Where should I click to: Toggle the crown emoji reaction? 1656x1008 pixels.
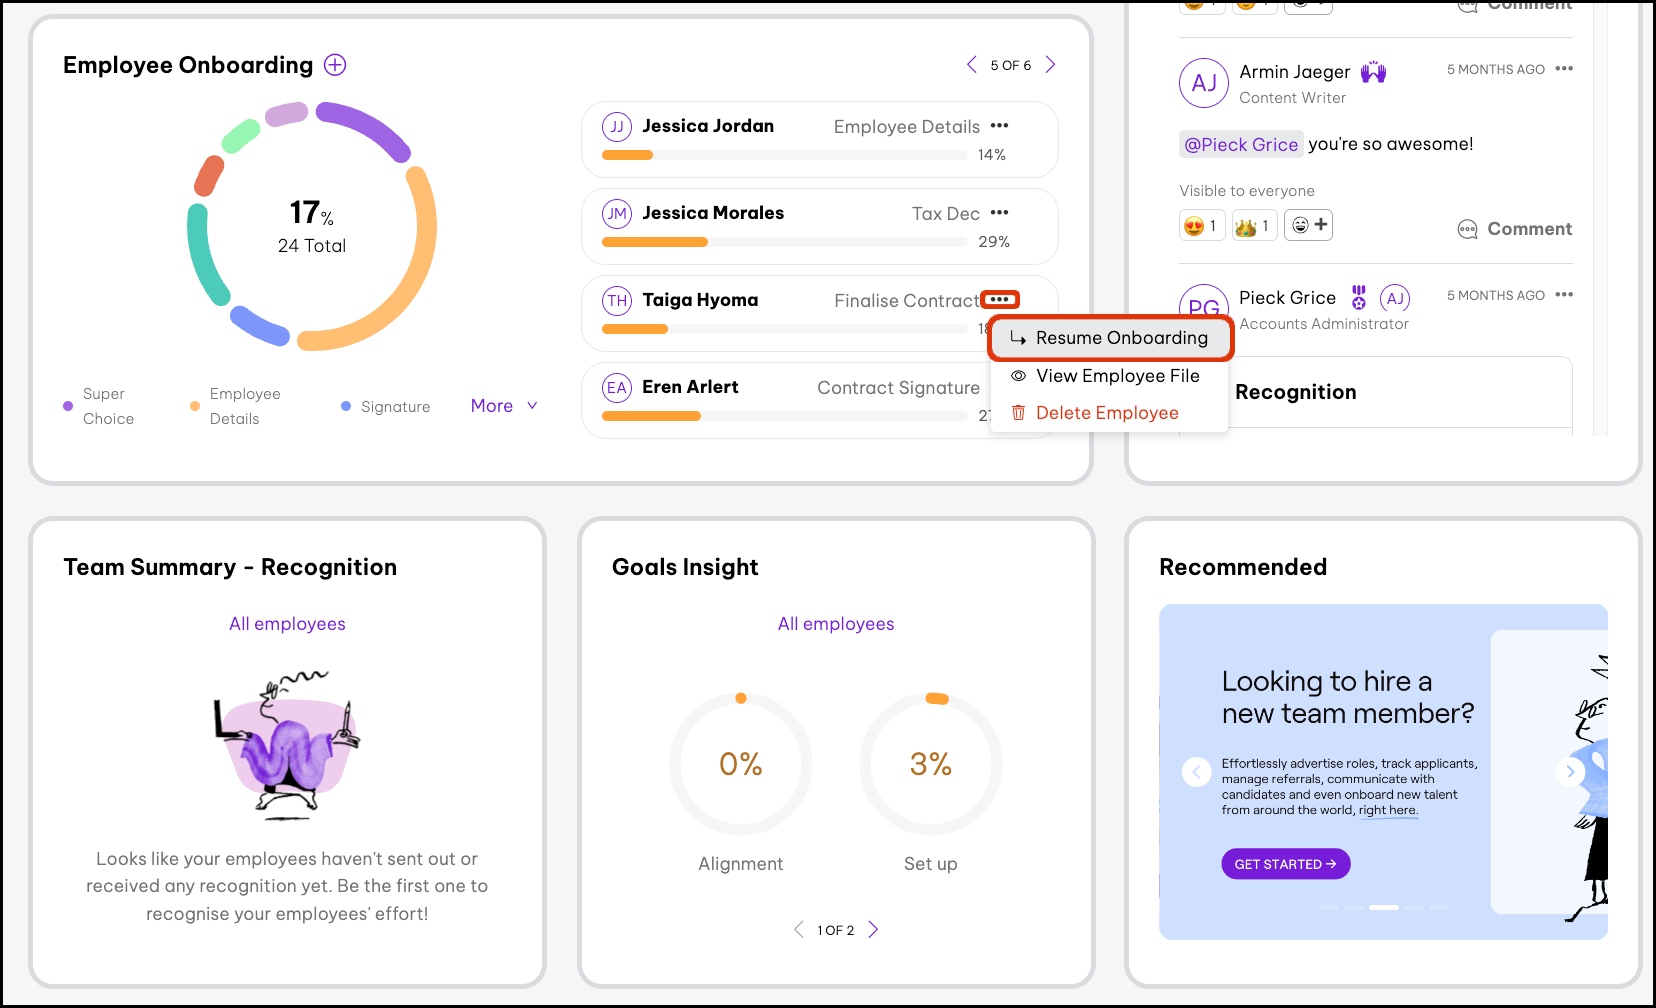pos(1253,226)
